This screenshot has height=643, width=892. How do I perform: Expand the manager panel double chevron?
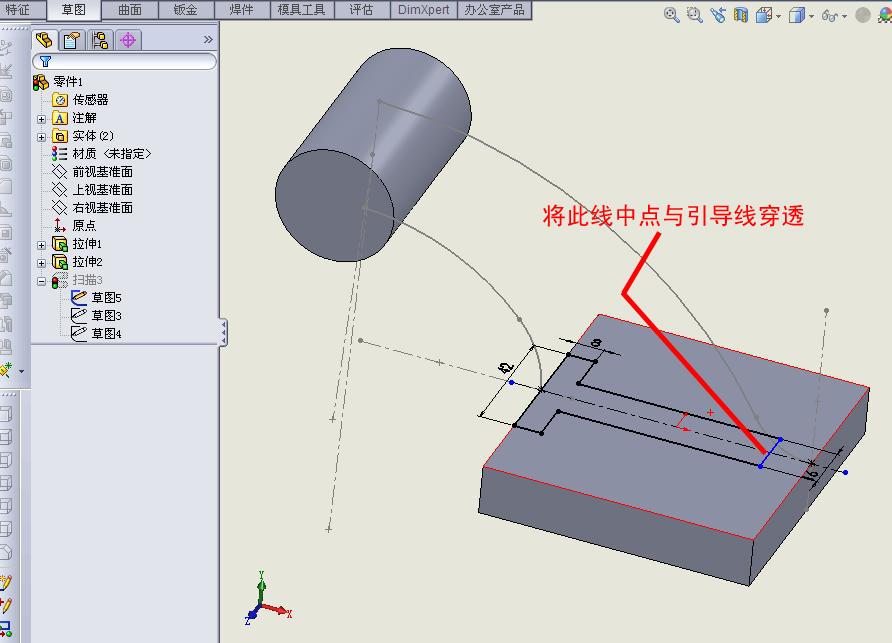[208, 39]
